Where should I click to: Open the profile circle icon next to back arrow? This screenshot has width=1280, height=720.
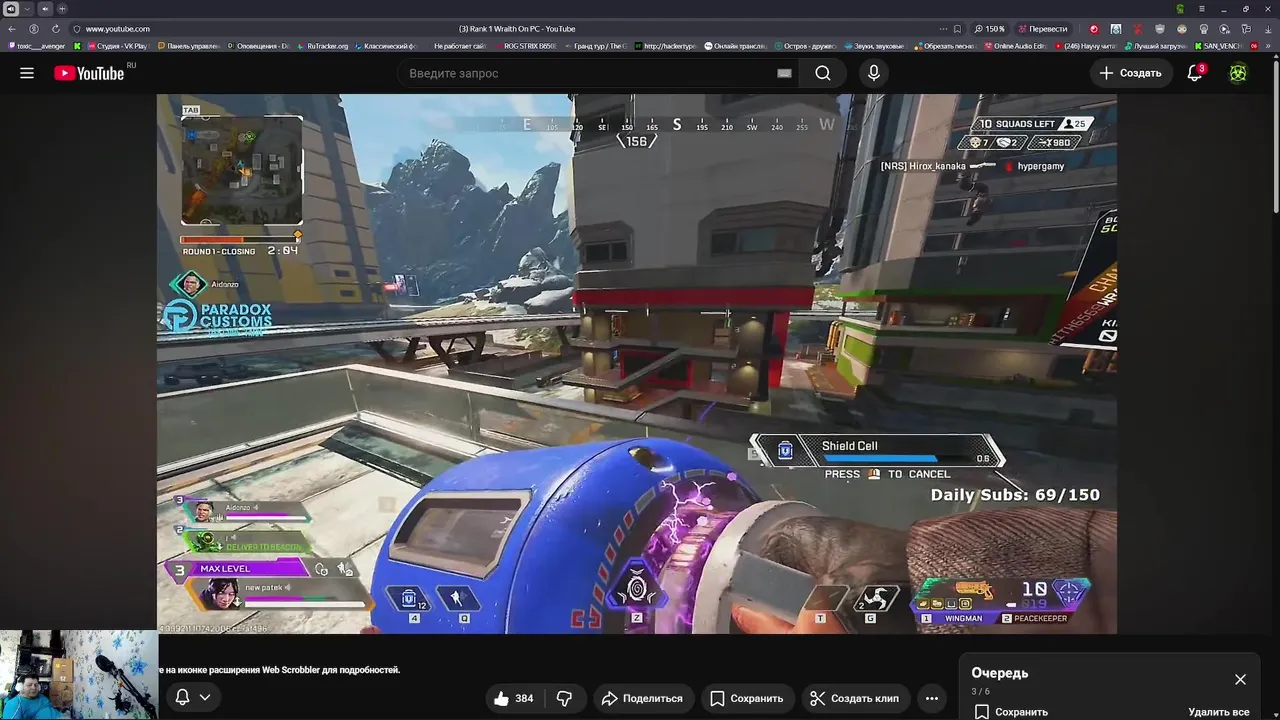[34, 29]
